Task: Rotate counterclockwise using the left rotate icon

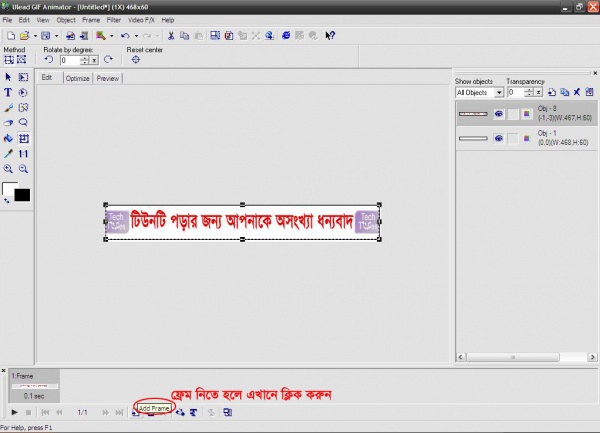Action: (49, 60)
